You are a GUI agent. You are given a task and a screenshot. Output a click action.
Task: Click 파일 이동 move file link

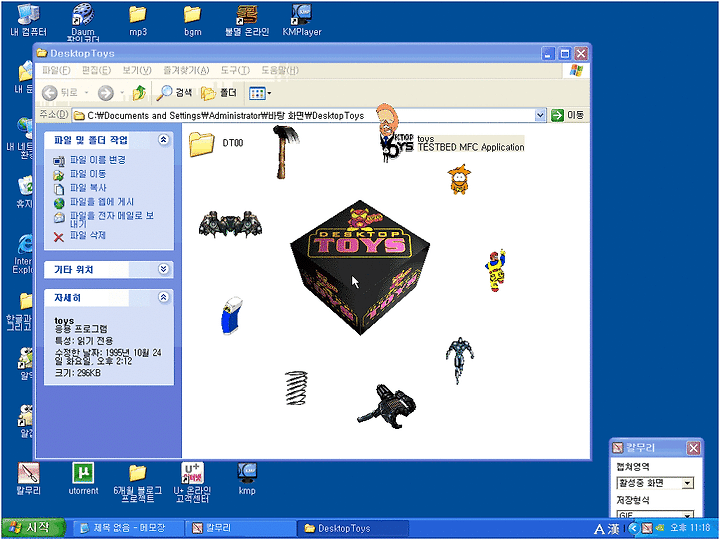pos(88,174)
